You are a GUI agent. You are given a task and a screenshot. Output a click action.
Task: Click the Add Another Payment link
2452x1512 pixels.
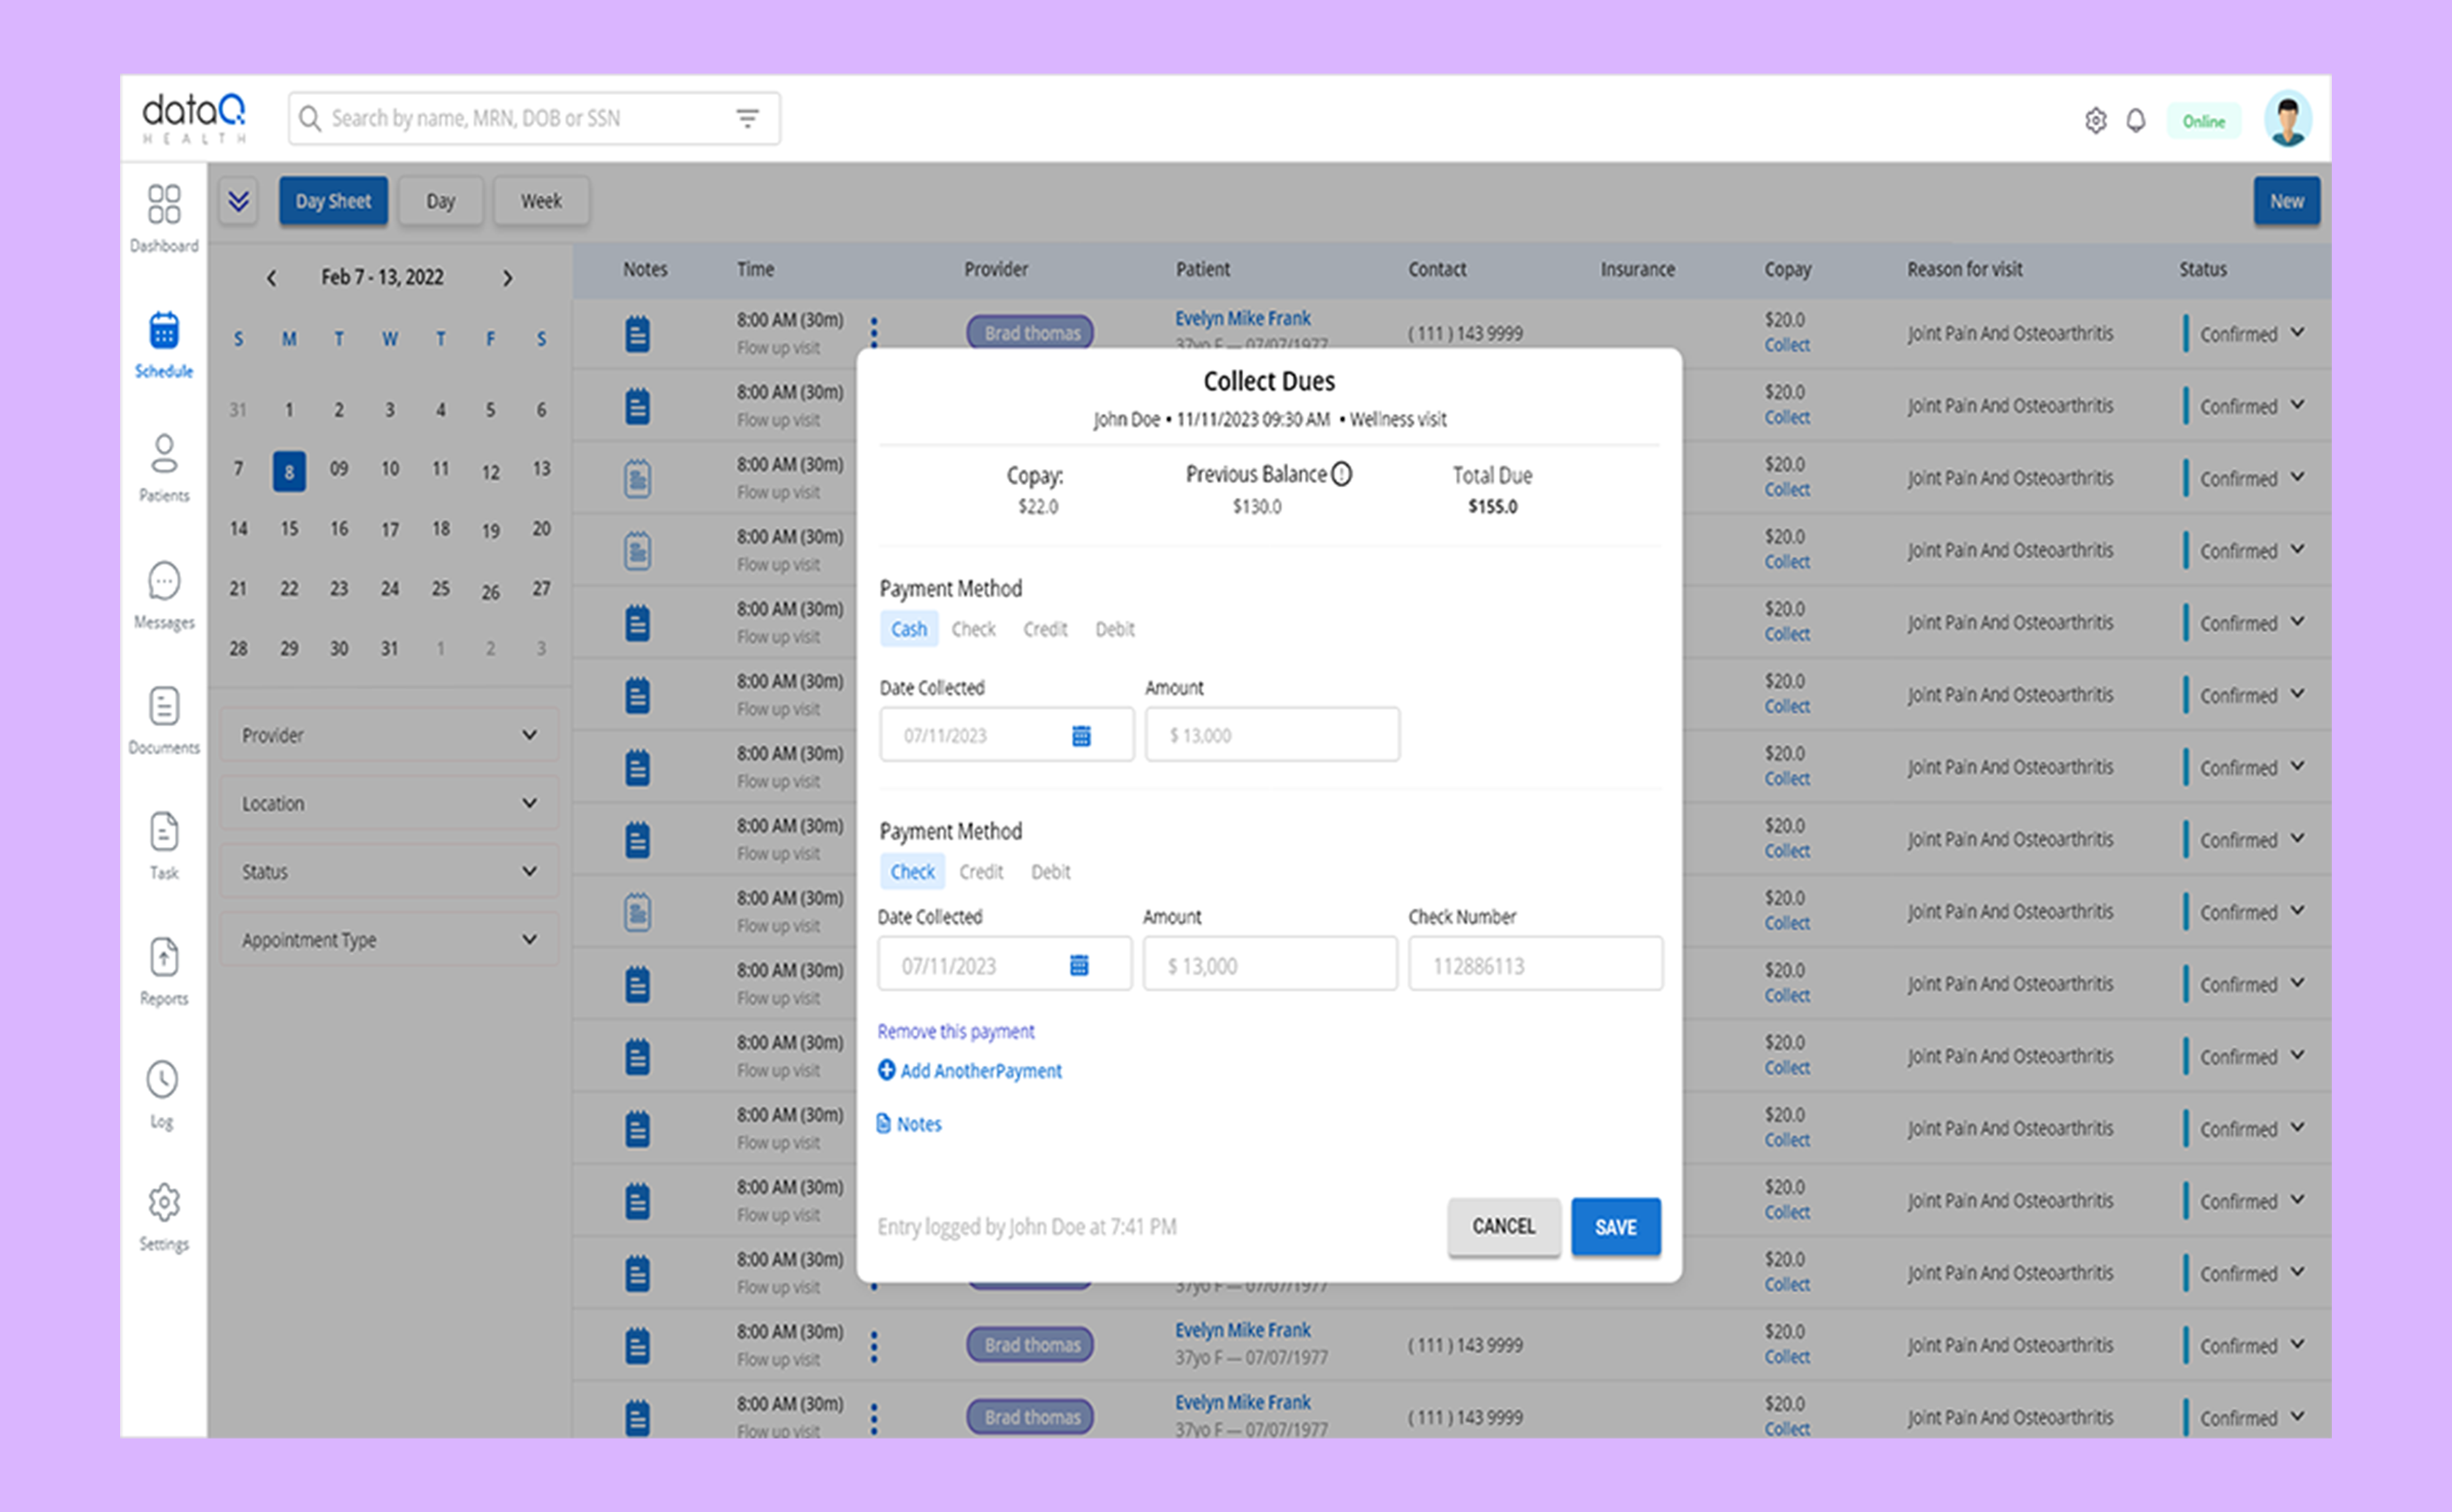[x=970, y=1071]
